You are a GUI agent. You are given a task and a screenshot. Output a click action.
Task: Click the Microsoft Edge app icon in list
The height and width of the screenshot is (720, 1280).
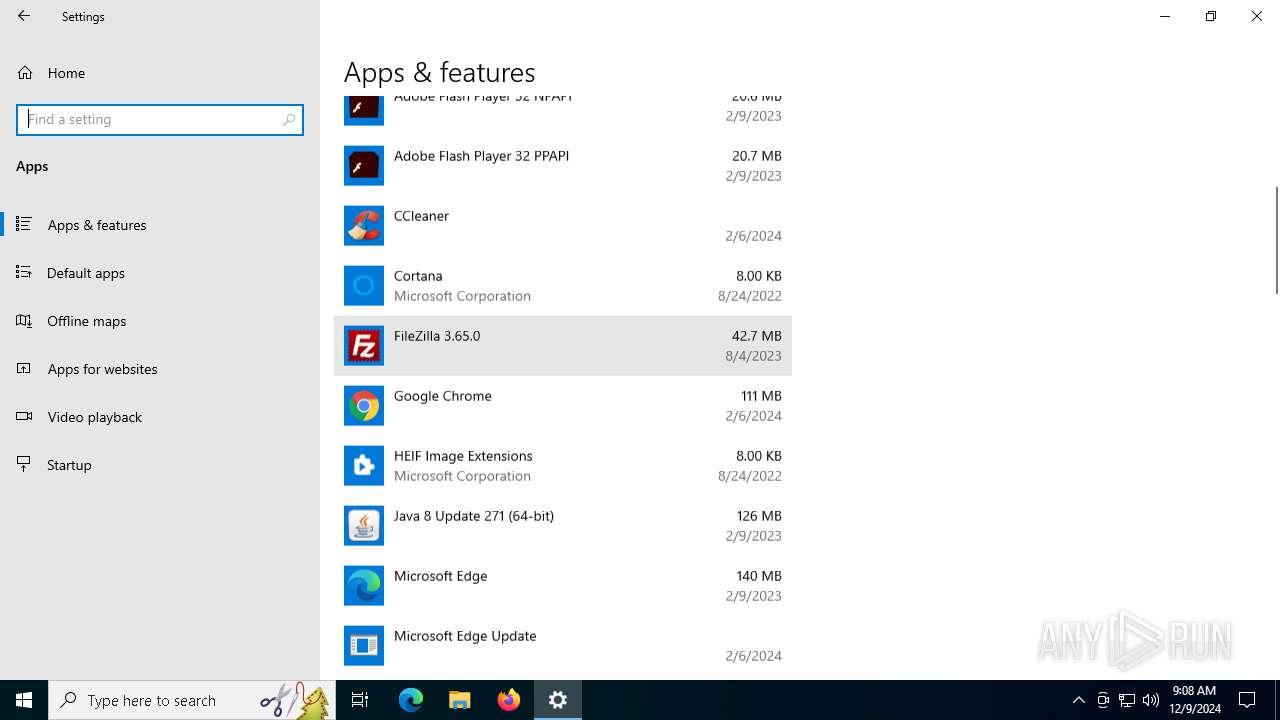pos(364,586)
